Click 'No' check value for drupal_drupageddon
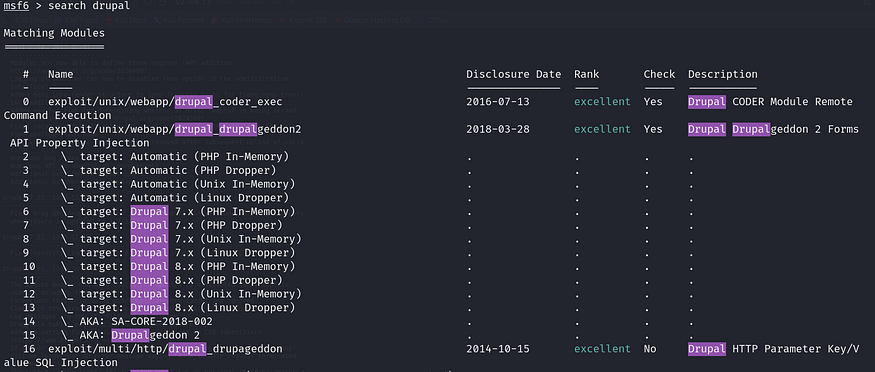This screenshot has height=372, width=875. tap(650, 349)
